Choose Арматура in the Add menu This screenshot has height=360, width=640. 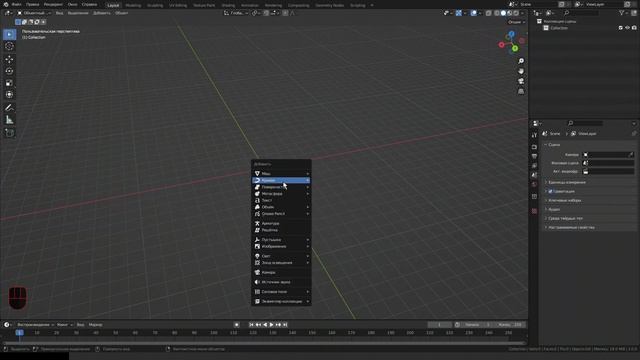[281, 224]
